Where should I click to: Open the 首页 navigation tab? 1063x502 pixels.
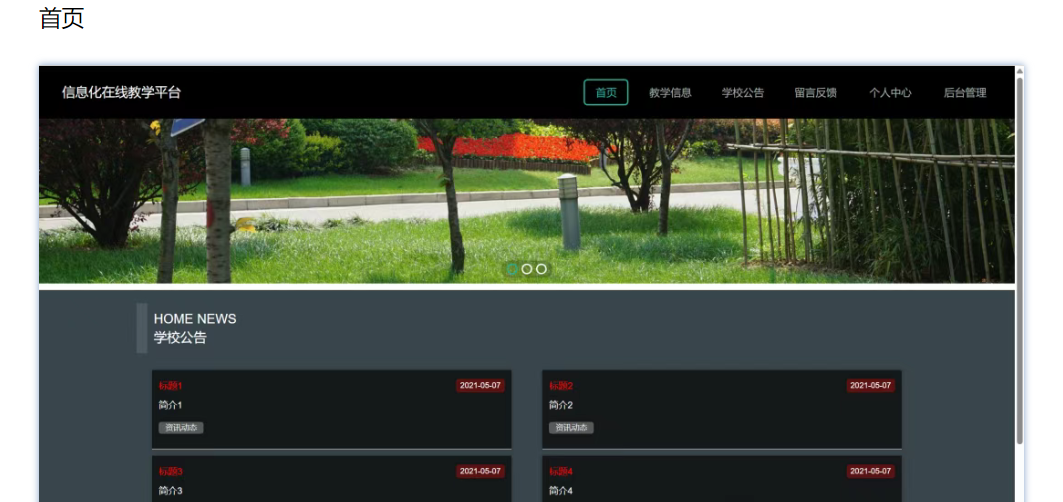pyautogui.click(x=605, y=93)
